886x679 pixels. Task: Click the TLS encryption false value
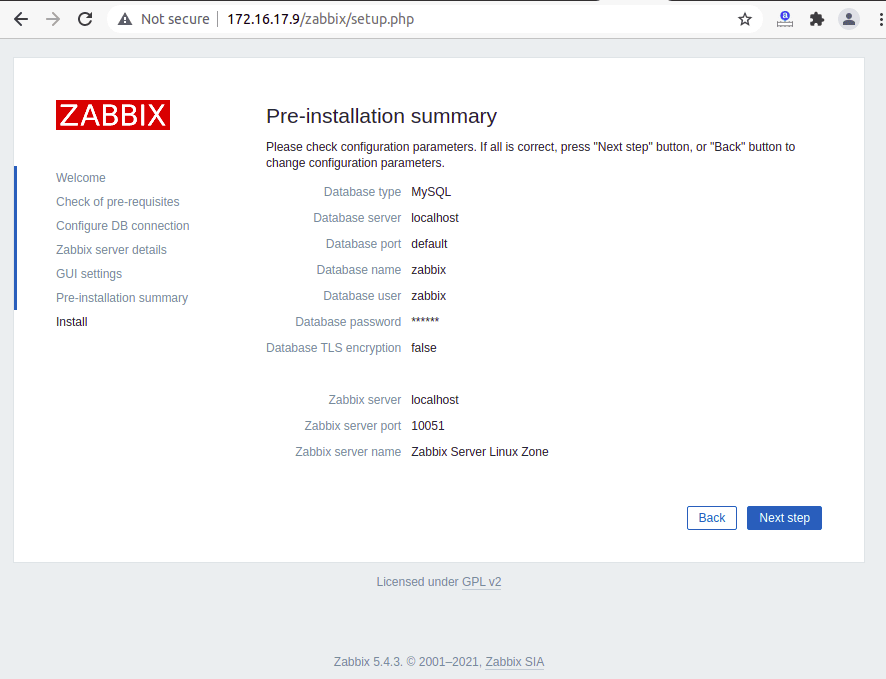(x=424, y=348)
